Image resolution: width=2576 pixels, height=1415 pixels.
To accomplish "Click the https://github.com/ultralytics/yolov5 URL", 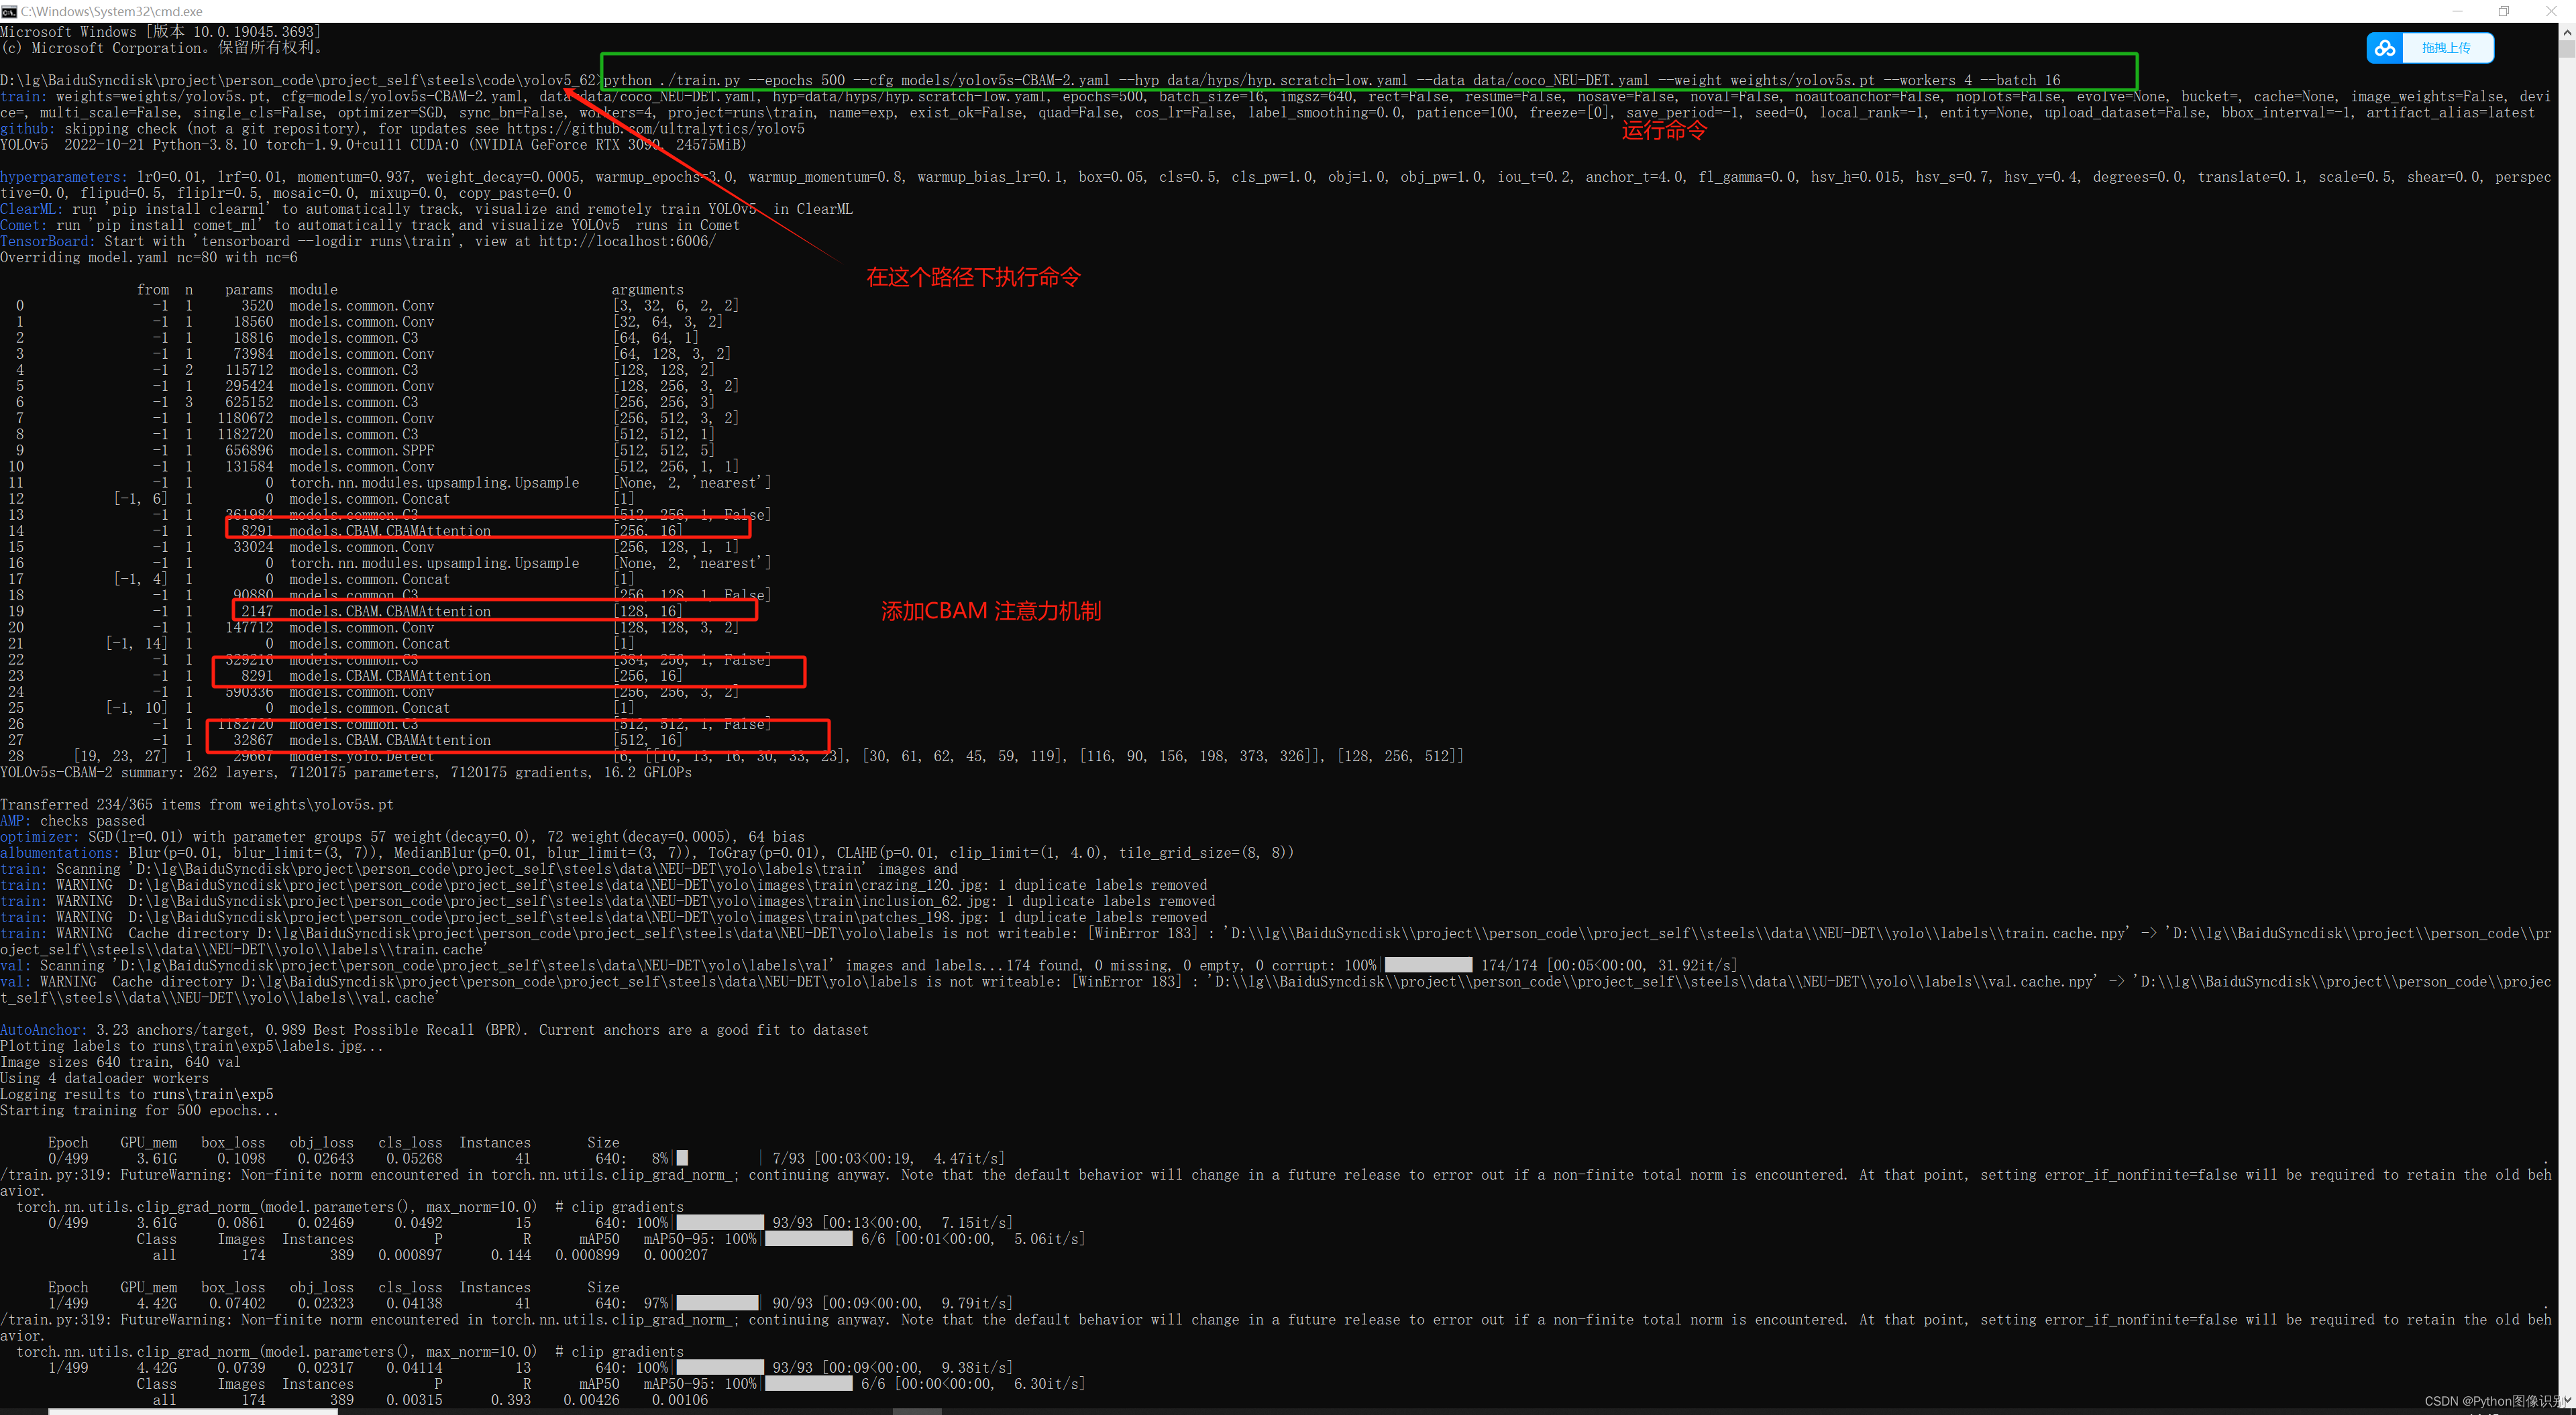I will pos(655,129).
